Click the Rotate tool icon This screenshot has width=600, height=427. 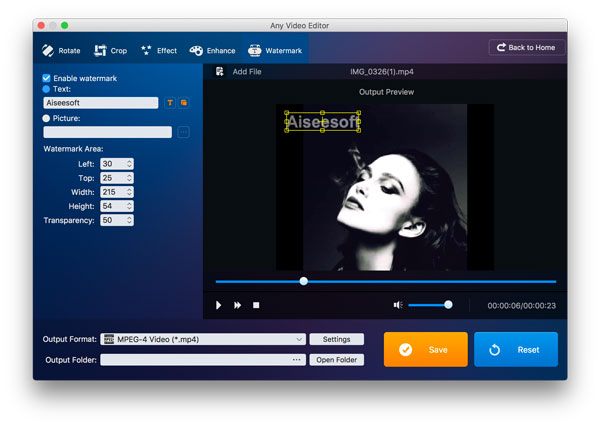(x=48, y=50)
